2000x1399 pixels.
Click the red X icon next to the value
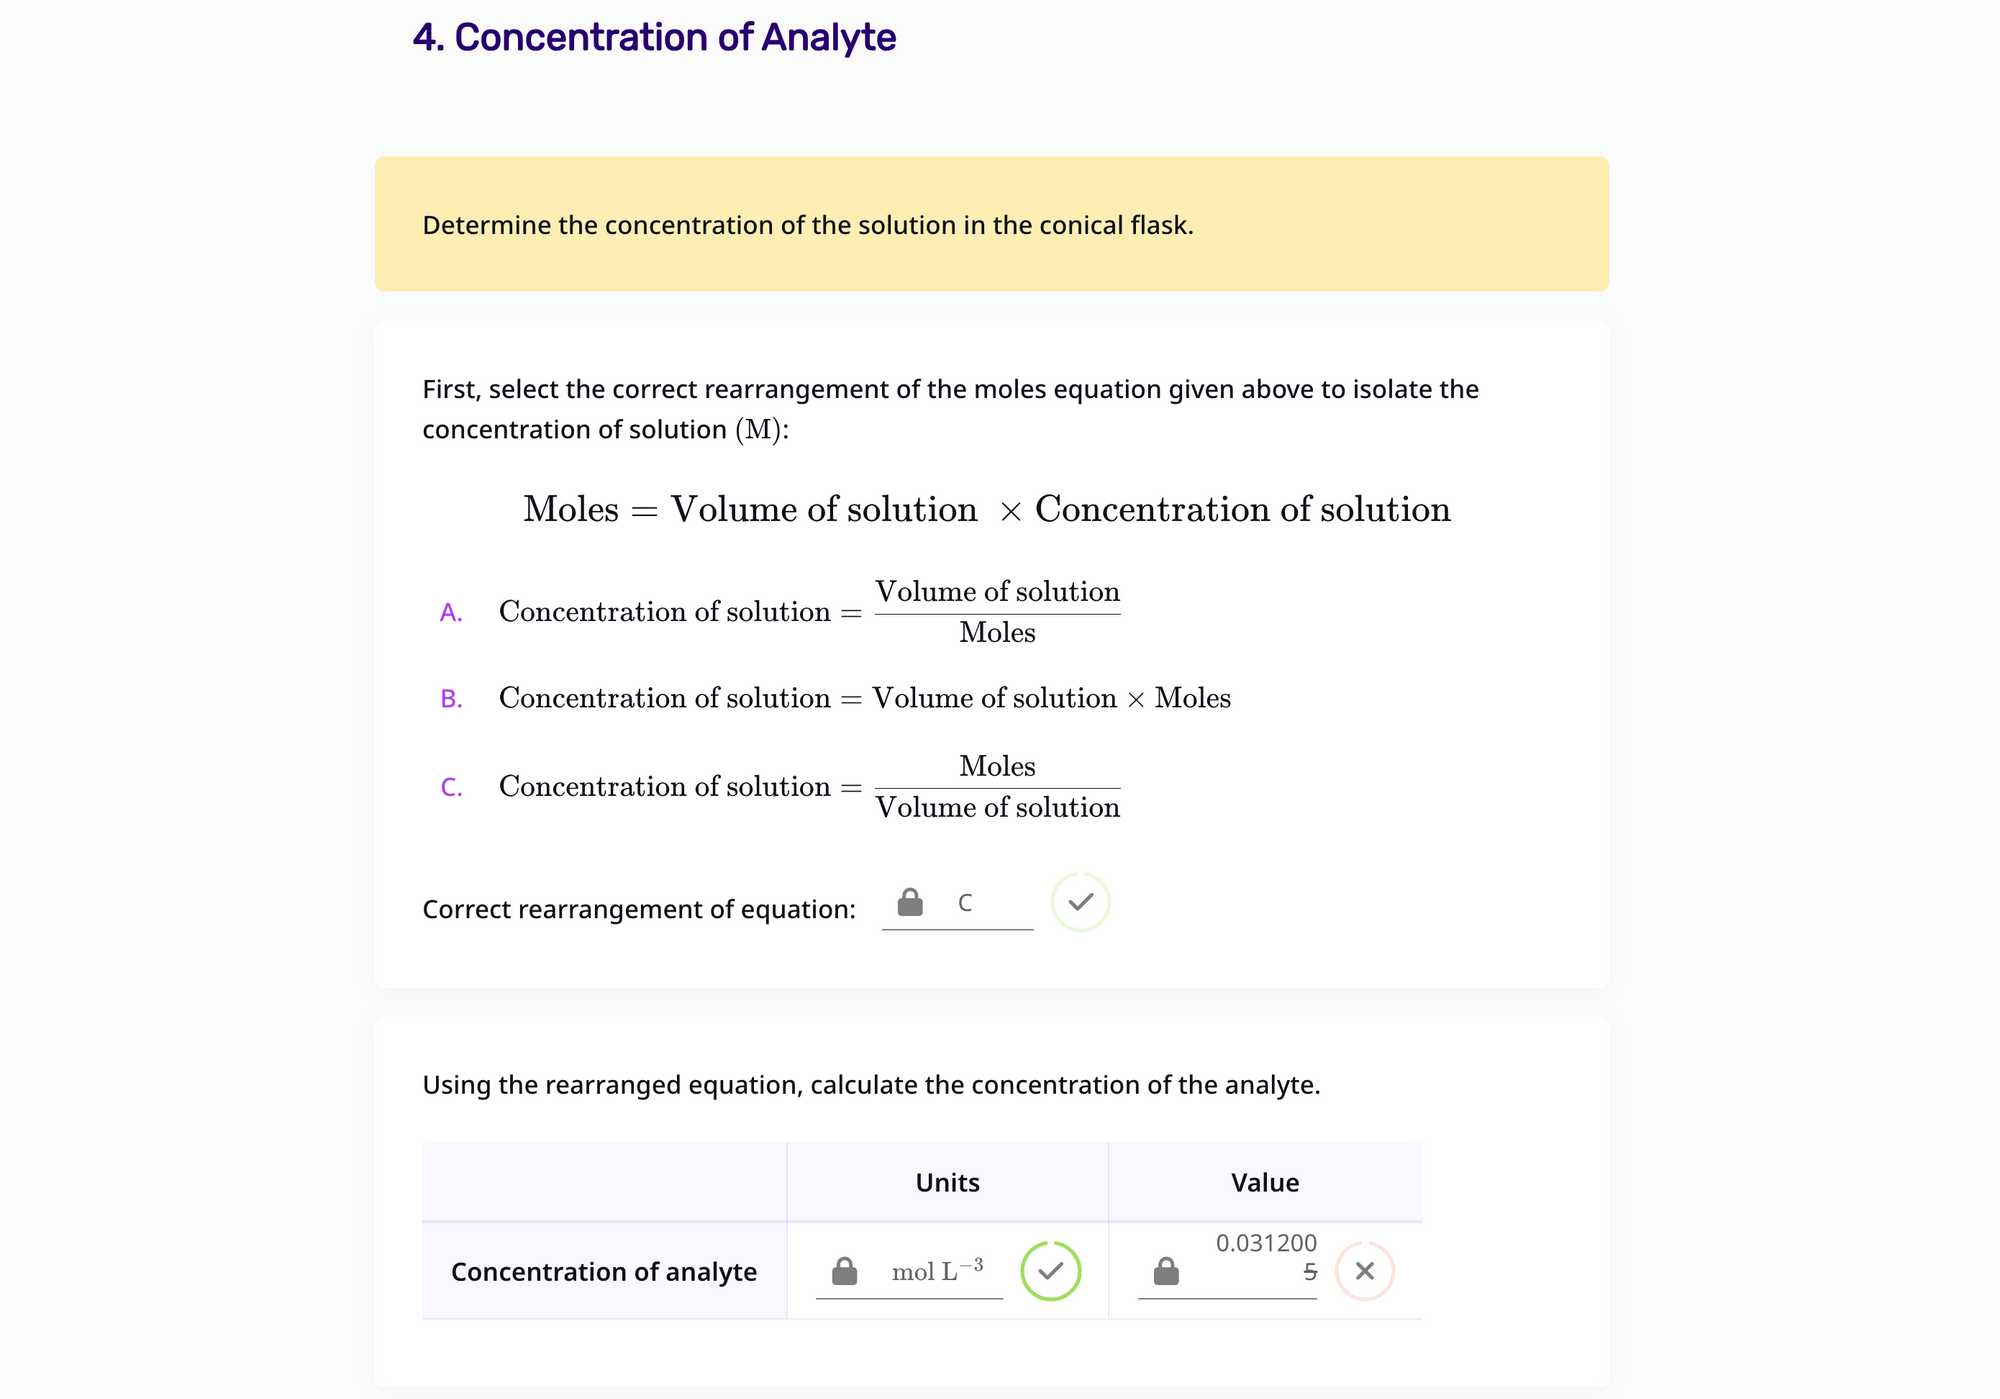(1364, 1271)
